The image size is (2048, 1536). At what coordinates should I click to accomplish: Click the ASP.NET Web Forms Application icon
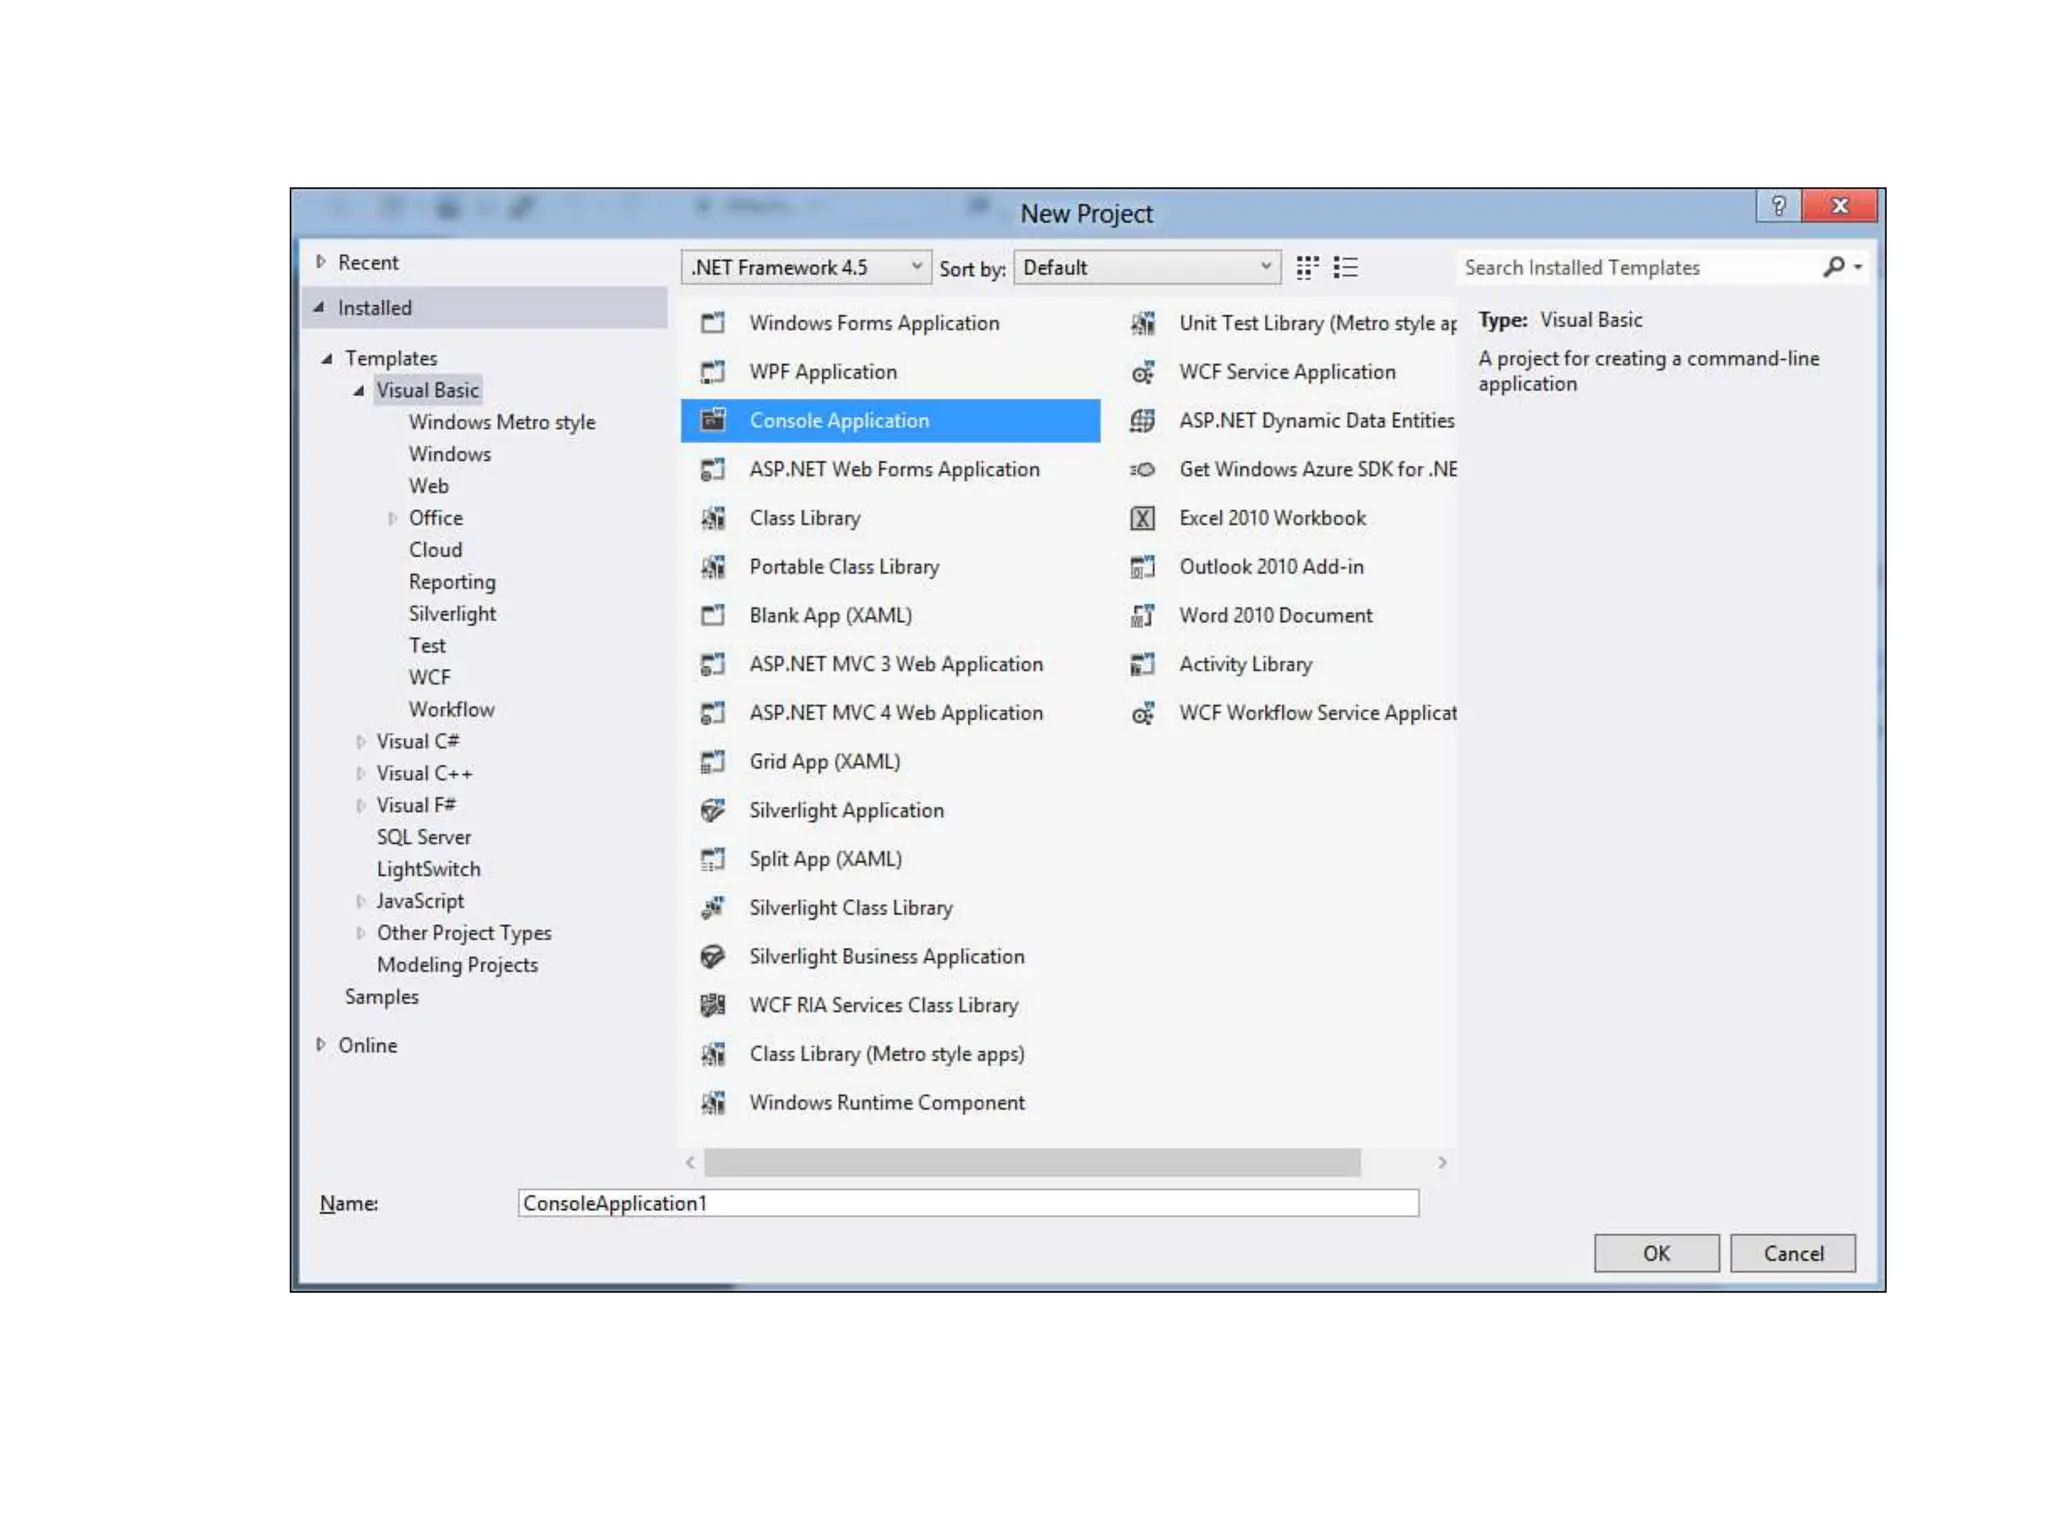[712, 469]
